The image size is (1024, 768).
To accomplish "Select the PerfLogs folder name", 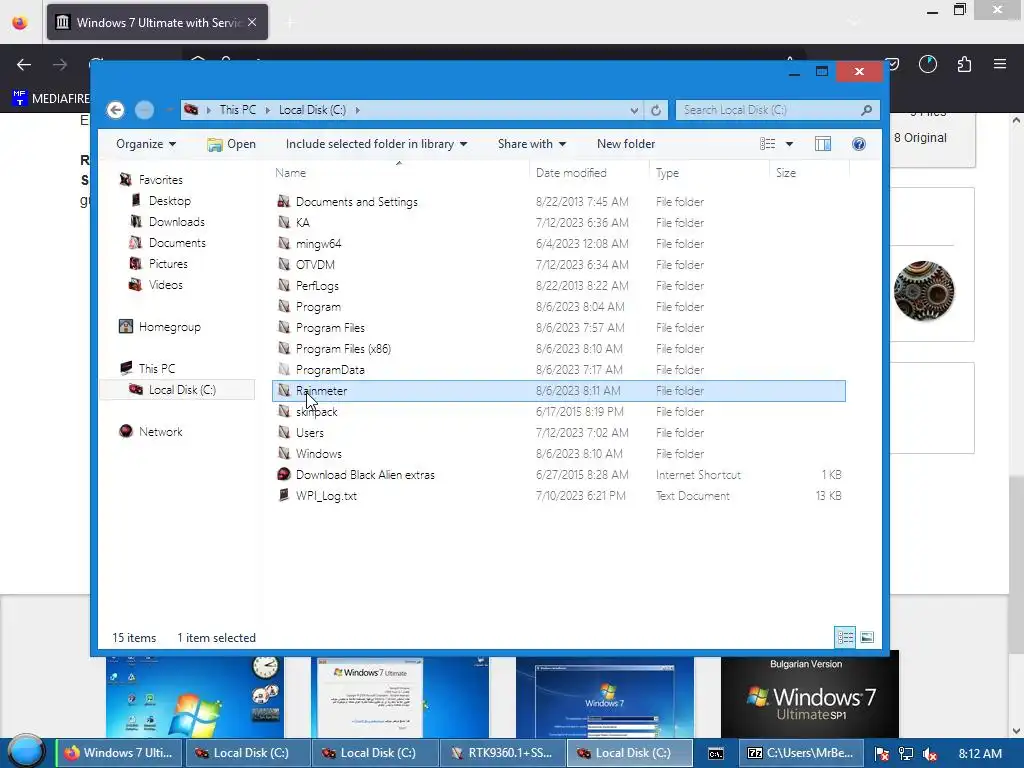I will coord(317,285).
